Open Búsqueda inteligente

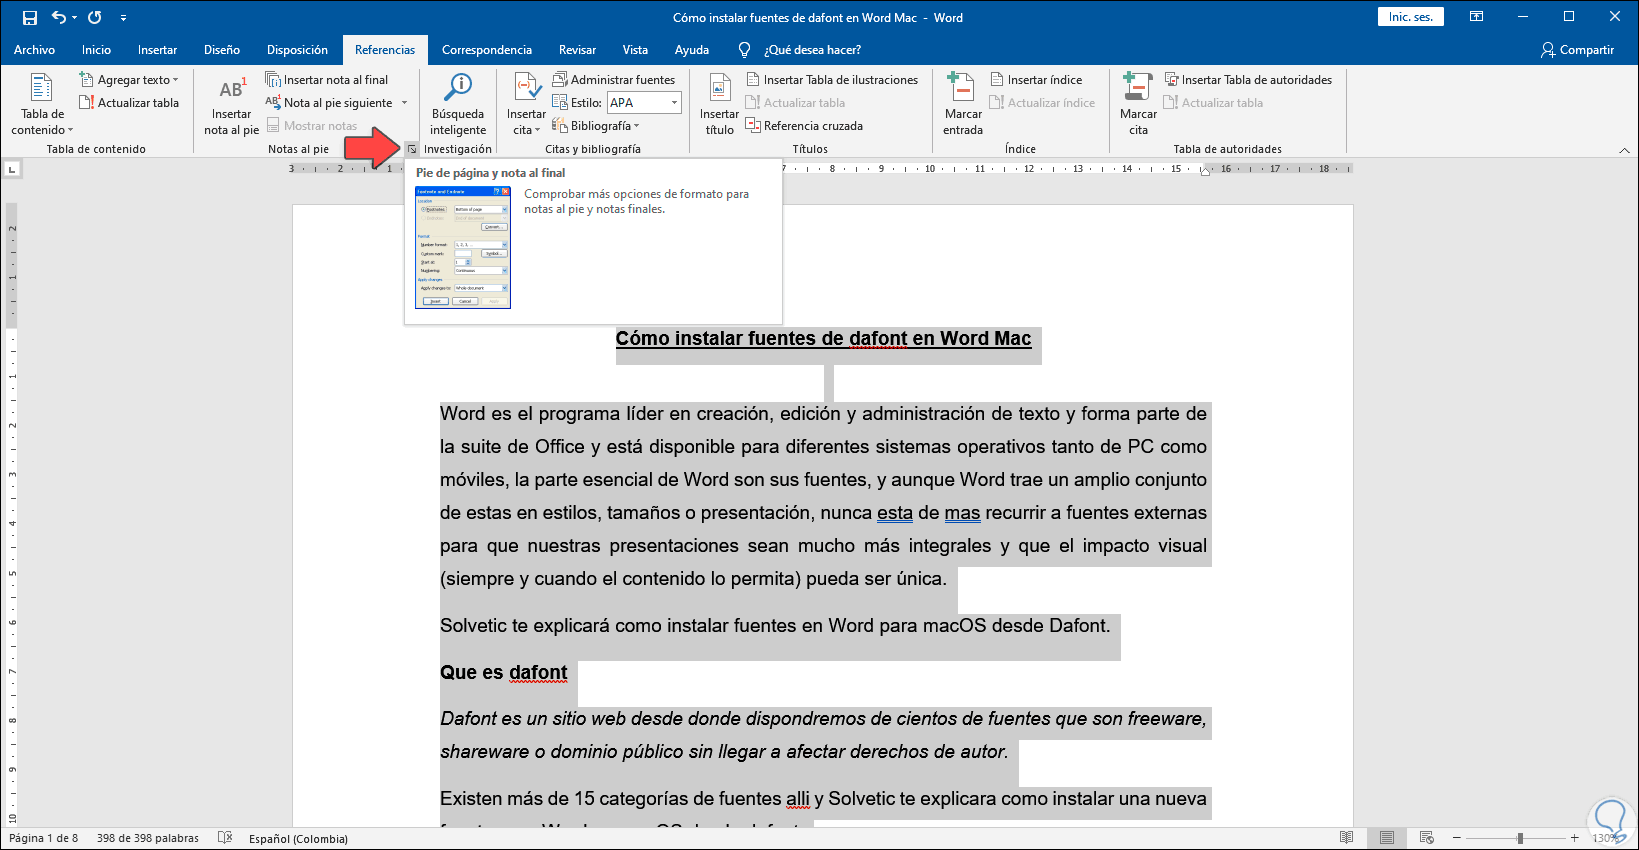458,104
